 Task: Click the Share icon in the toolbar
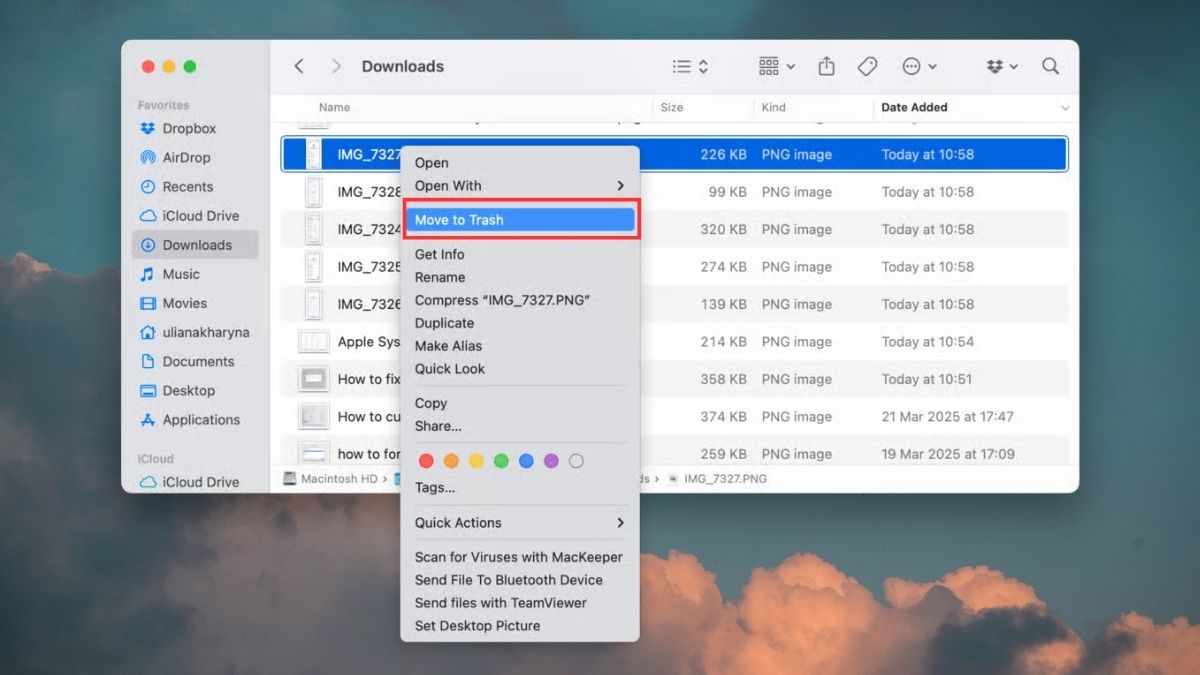pyautogui.click(x=826, y=66)
